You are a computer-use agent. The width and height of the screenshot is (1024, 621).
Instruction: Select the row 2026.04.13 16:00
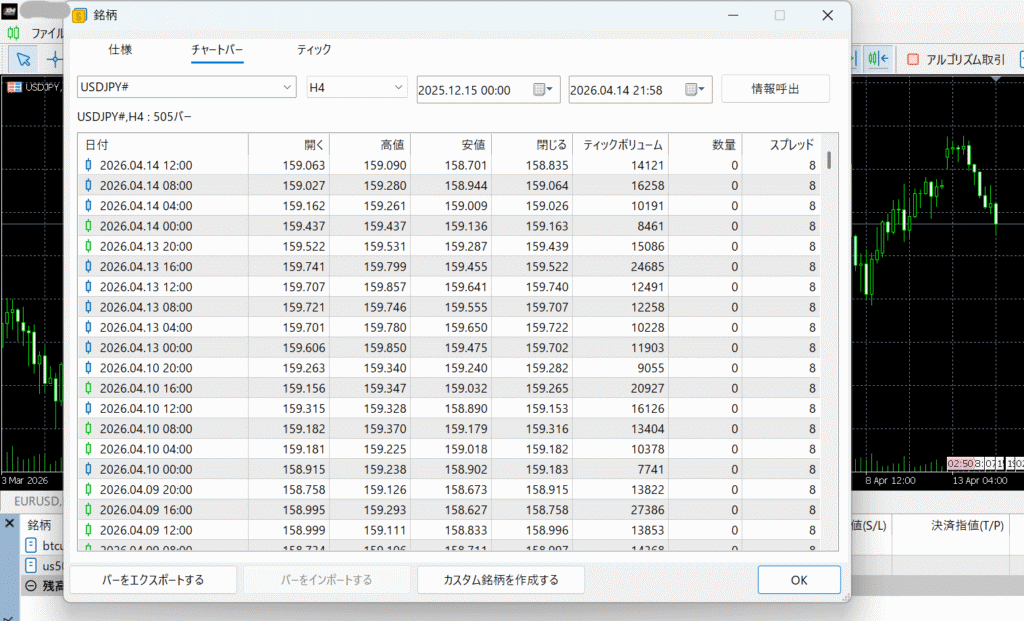(x=449, y=266)
